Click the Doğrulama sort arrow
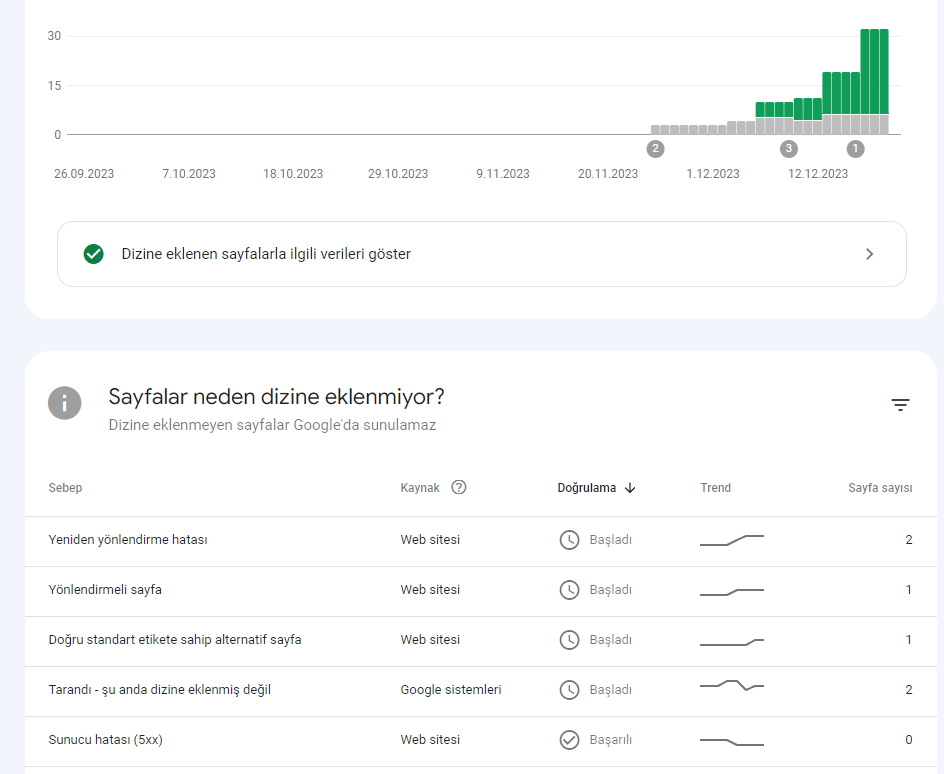This screenshot has width=944, height=774. click(x=630, y=488)
